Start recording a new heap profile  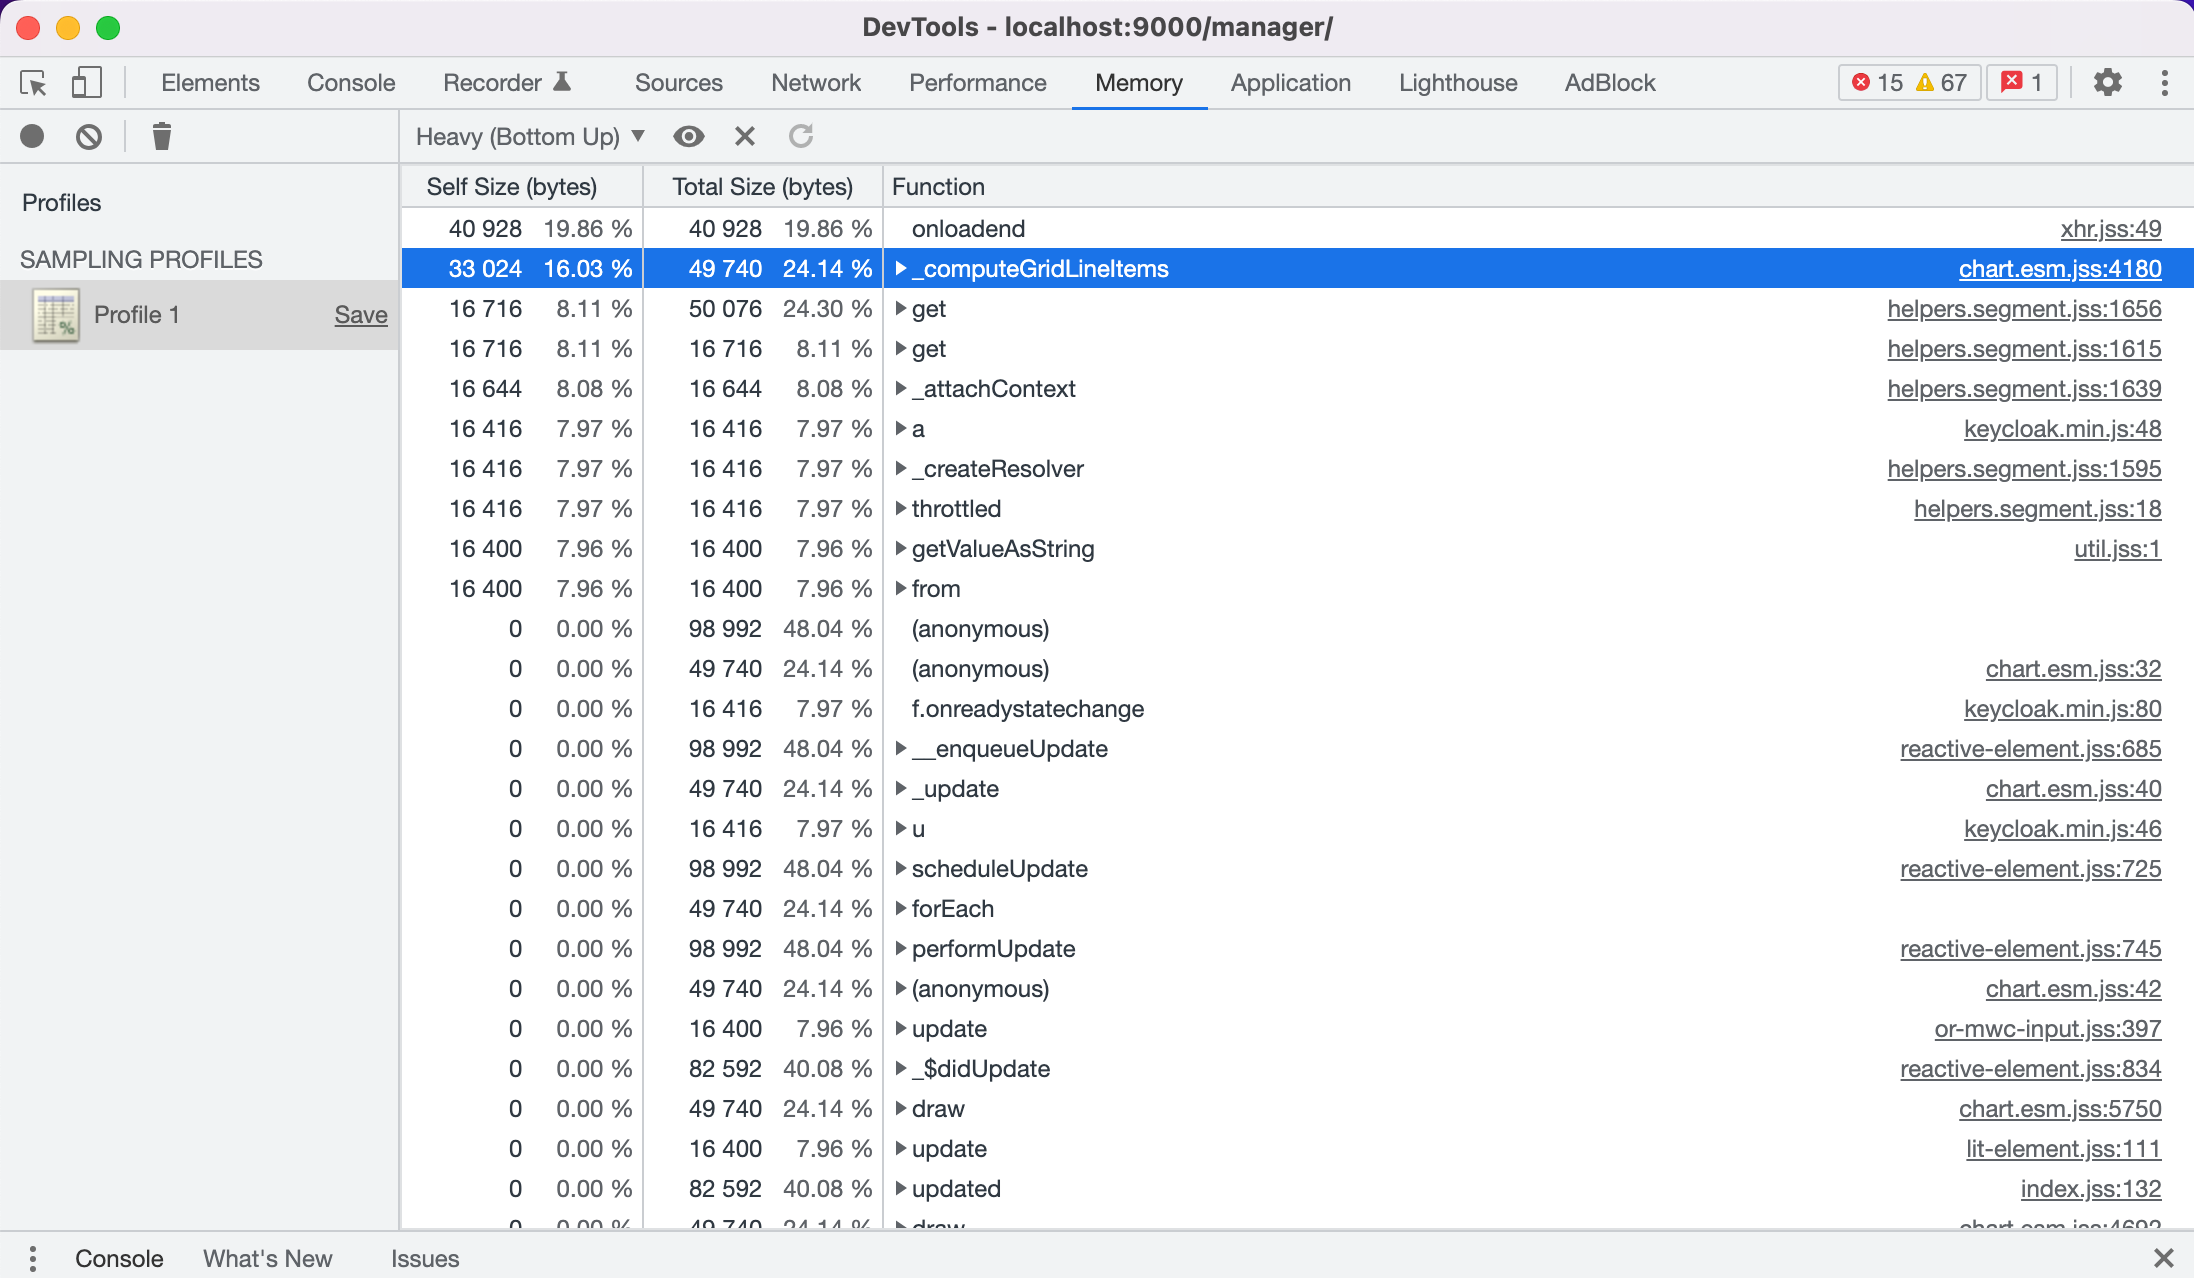pos(31,136)
